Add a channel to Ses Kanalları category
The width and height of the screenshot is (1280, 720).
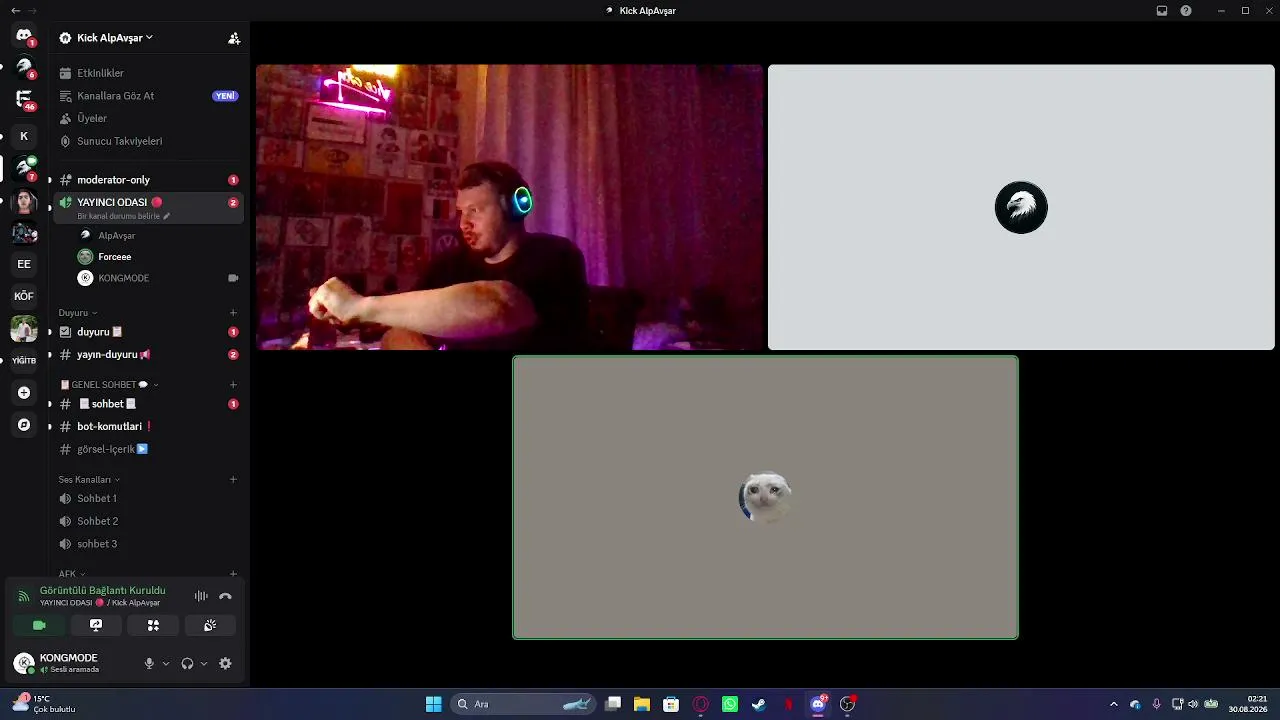tap(233, 480)
